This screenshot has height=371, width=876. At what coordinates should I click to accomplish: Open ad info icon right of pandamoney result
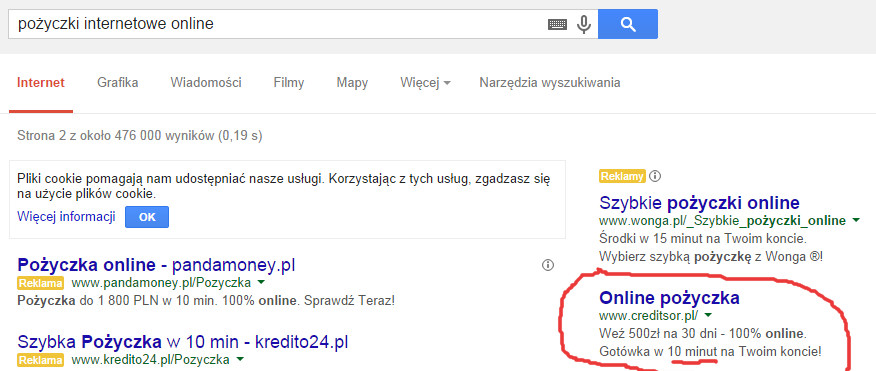click(548, 265)
